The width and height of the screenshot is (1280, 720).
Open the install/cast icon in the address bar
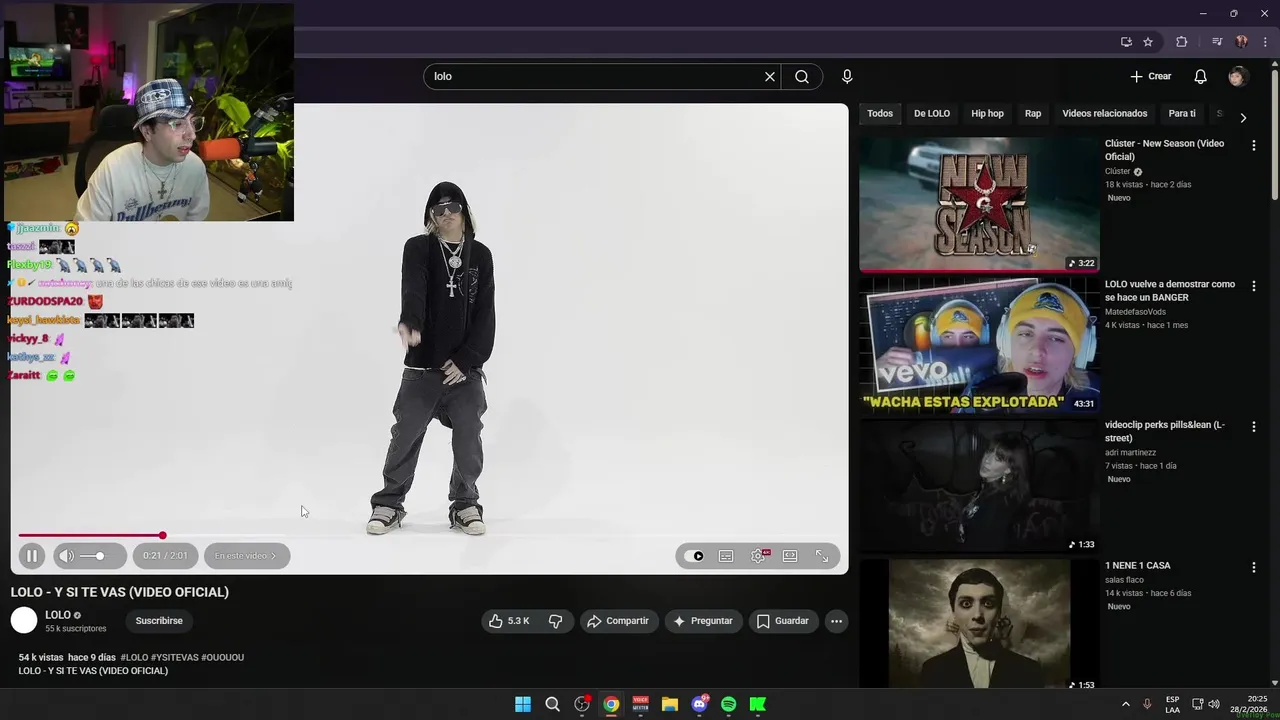coord(1126,42)
